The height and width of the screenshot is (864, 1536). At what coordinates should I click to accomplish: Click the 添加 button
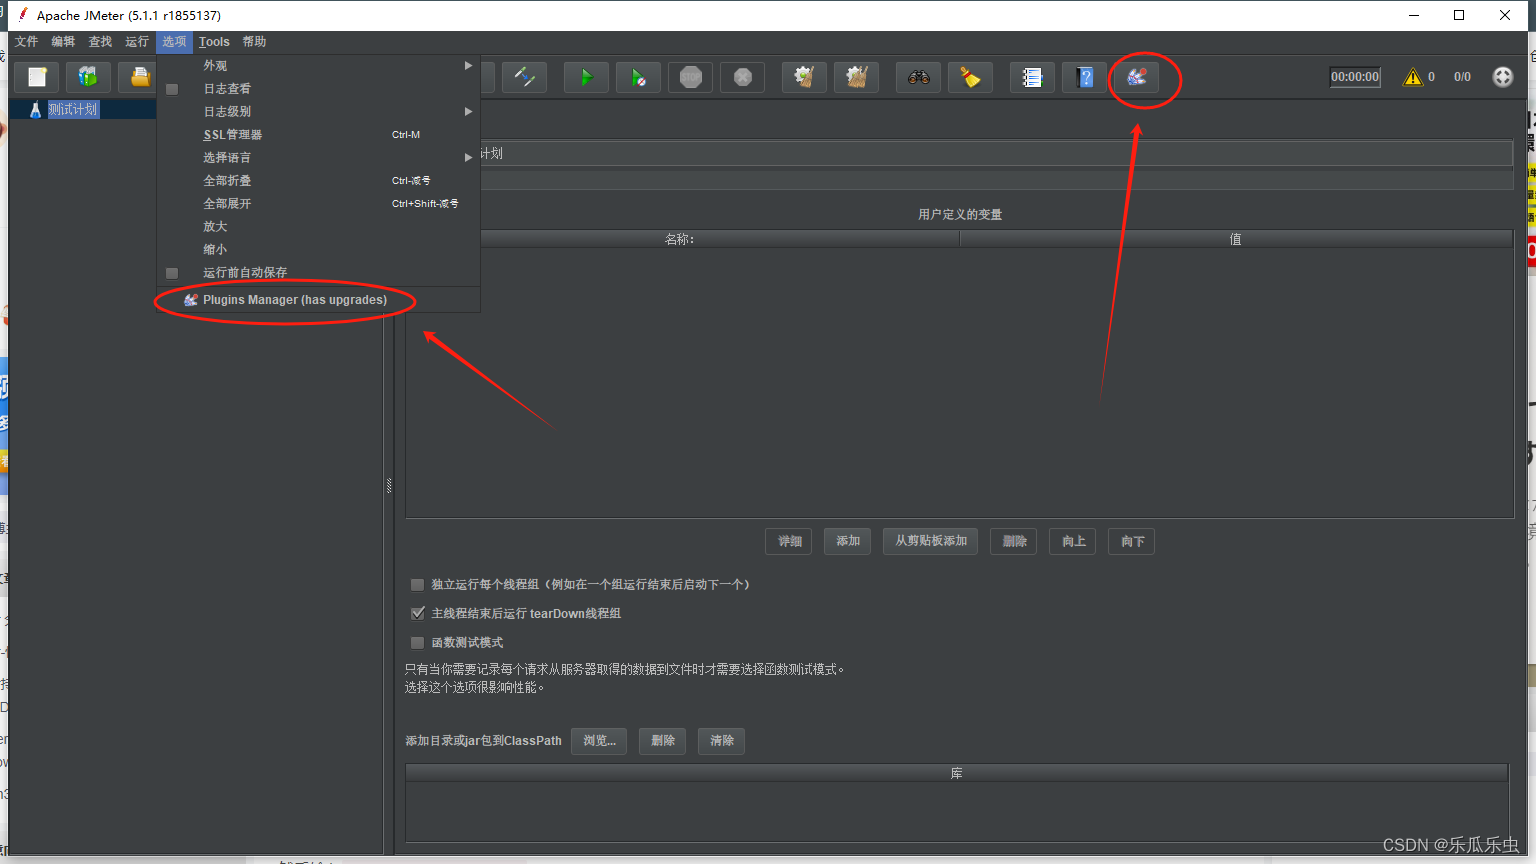[848, 541]
